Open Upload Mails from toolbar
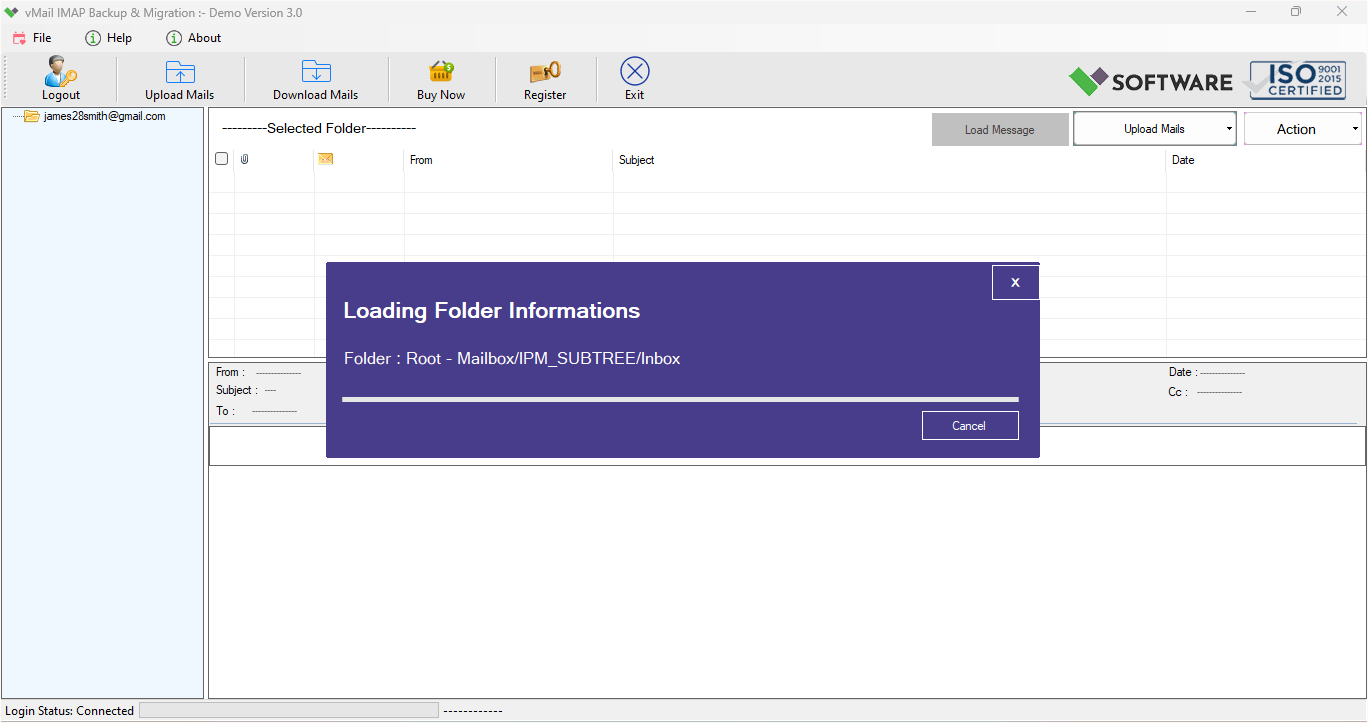 (x=180, y=79)
